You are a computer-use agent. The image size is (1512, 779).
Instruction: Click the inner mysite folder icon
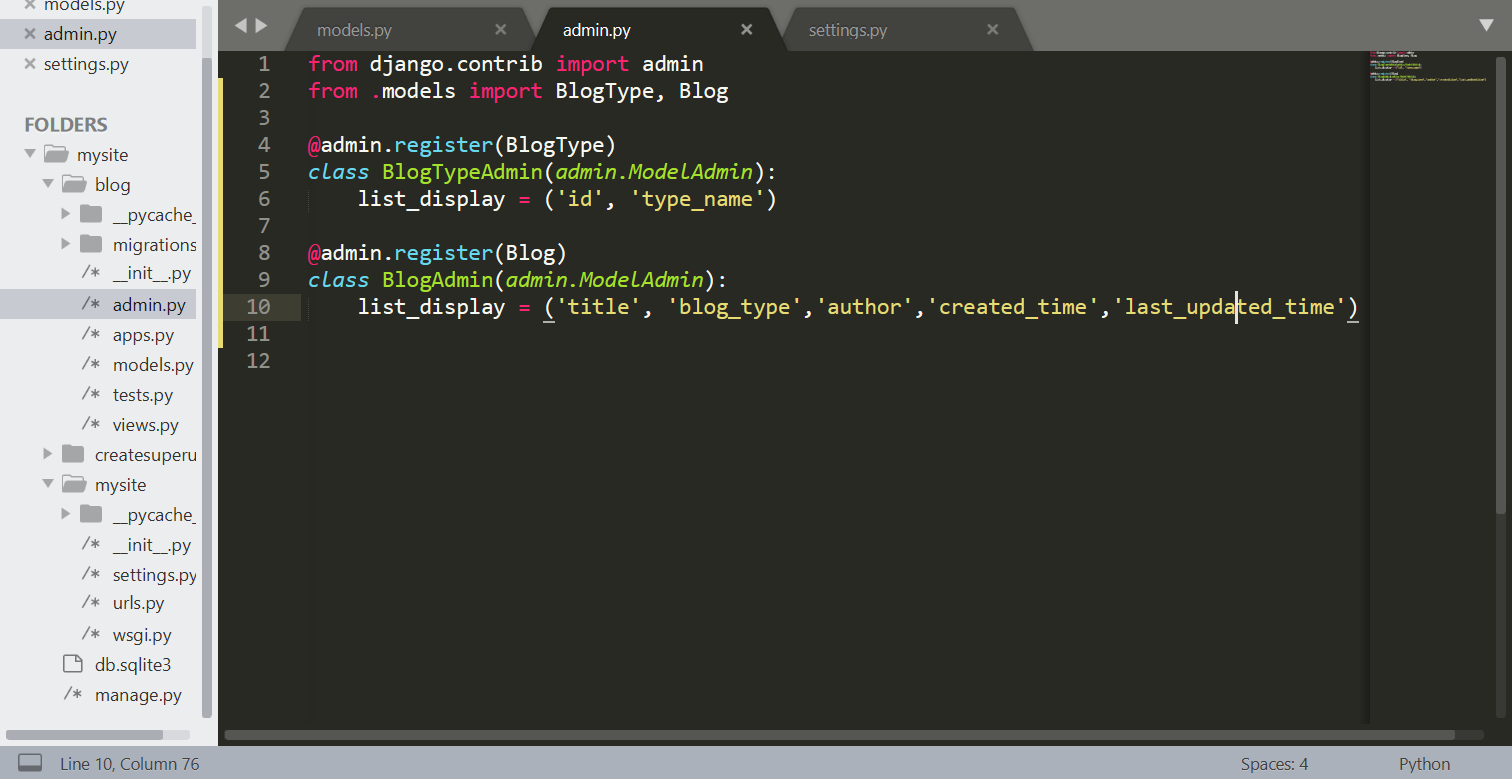click(73, 484)
